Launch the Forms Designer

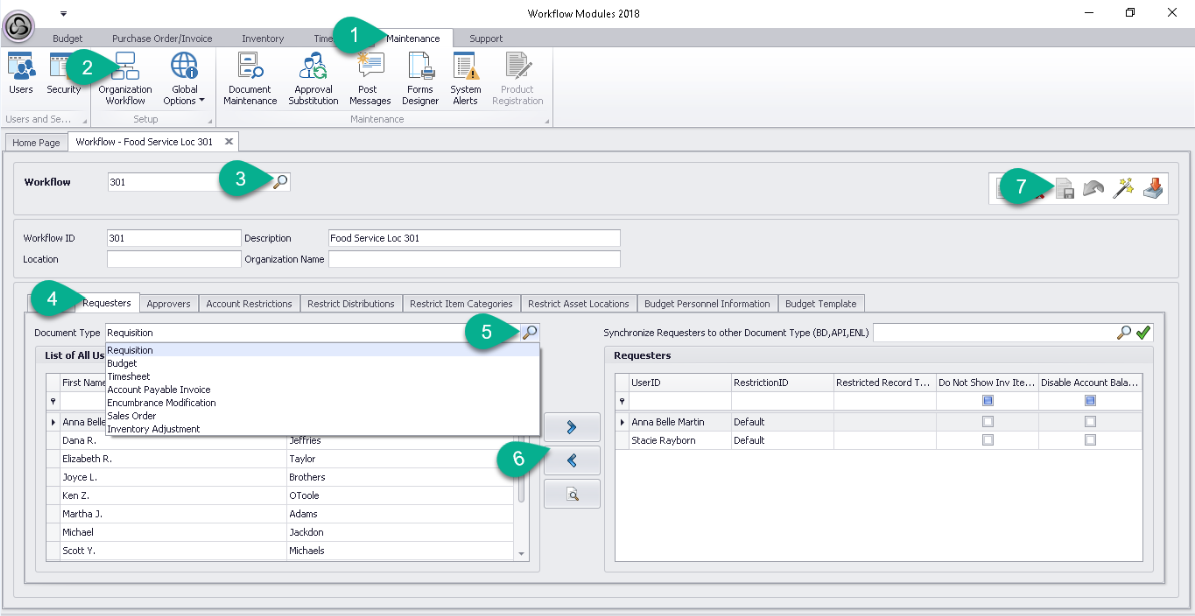tap(421, 79)
